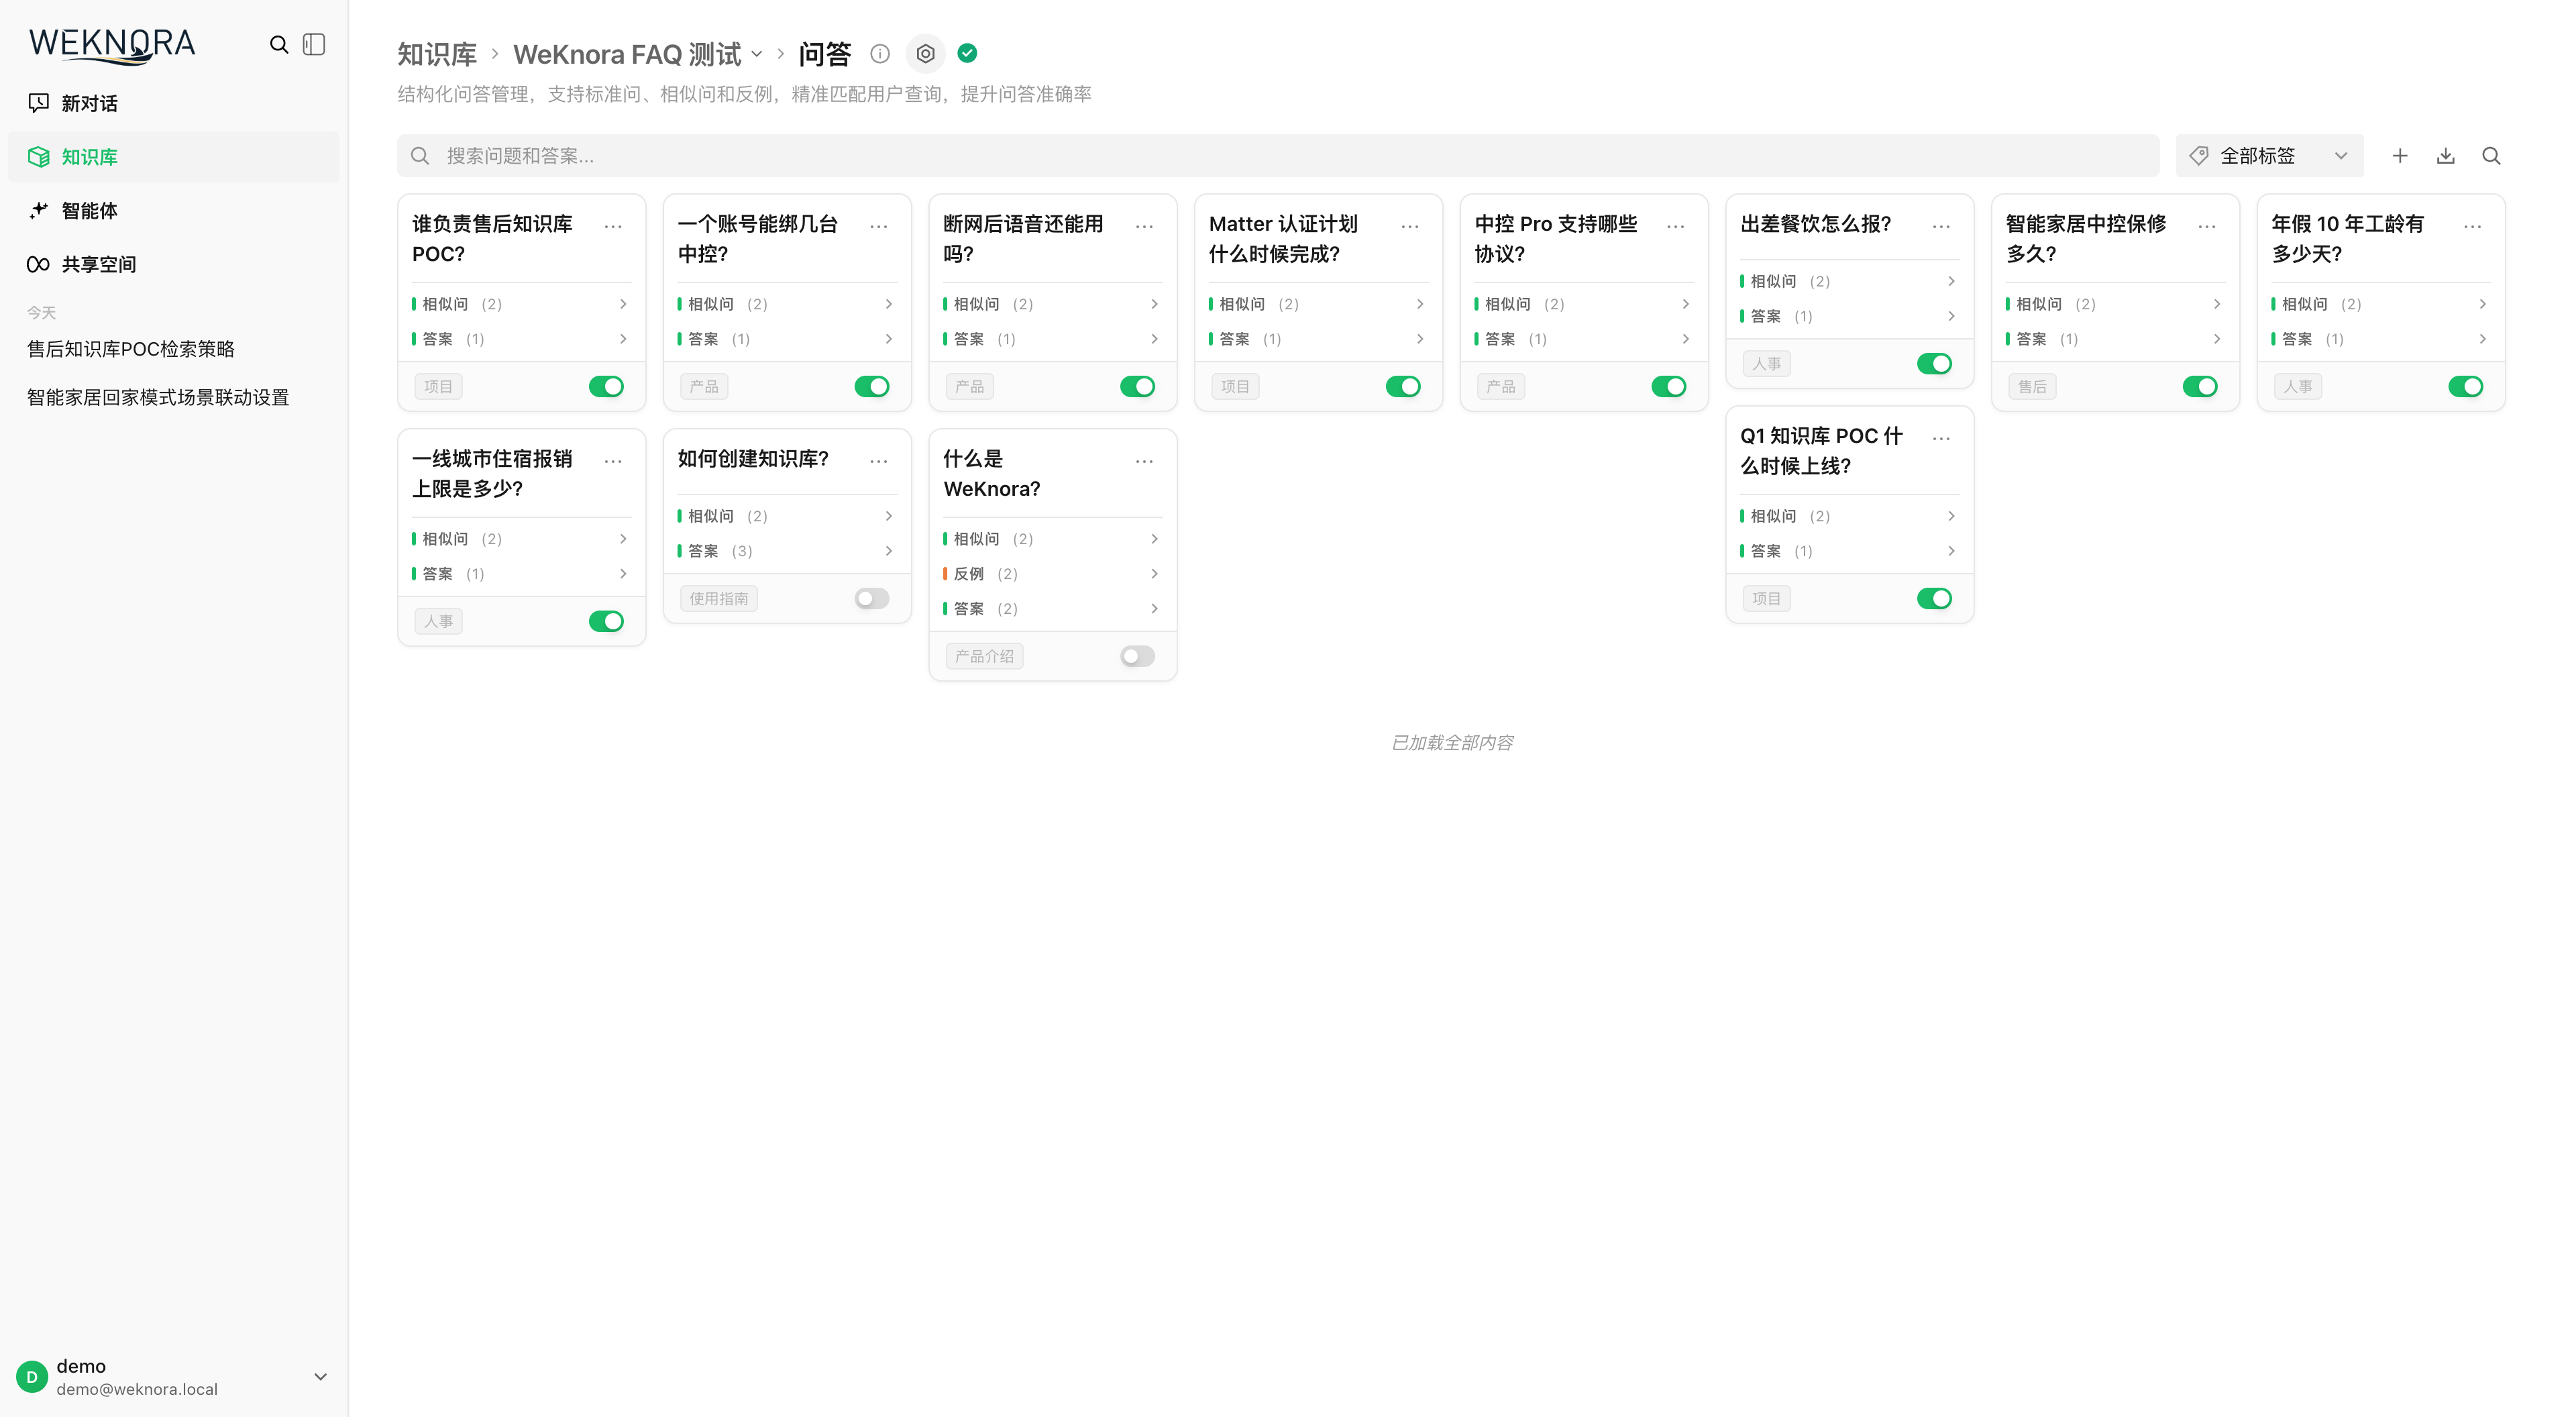Disable the 年假 10 年工龄 entry toggle
This screenshot has width=2576, height=1417.
click(2466, 387)
